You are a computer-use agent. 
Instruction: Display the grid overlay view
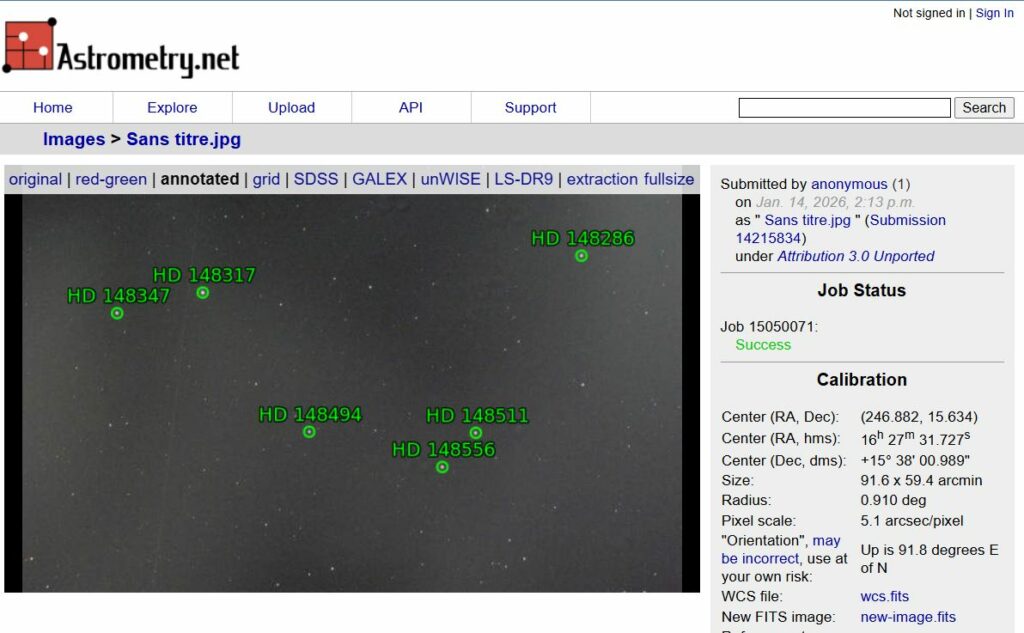pyautogui.click(x=266, y=180)
